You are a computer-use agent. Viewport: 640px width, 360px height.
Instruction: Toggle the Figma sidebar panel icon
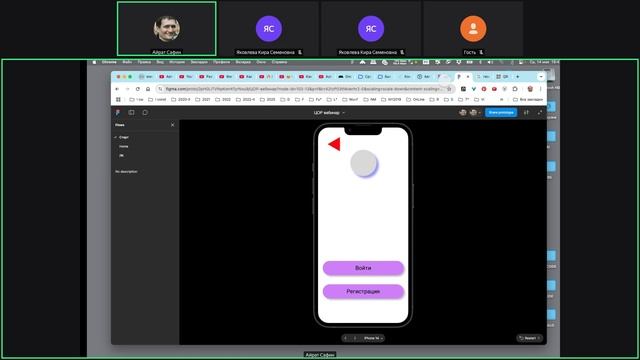click(131, 113)
